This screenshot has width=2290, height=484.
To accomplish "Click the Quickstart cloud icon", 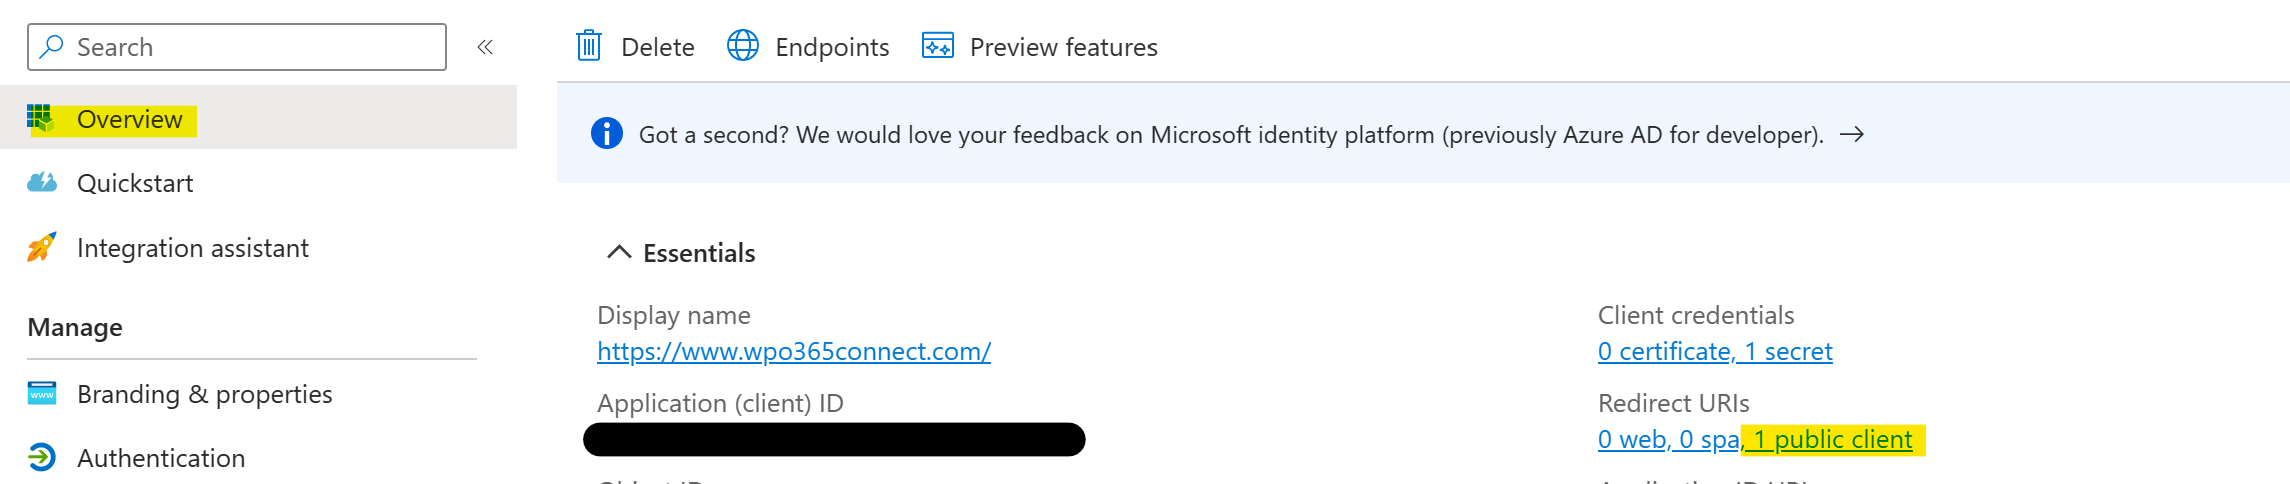I will [41, 183].
